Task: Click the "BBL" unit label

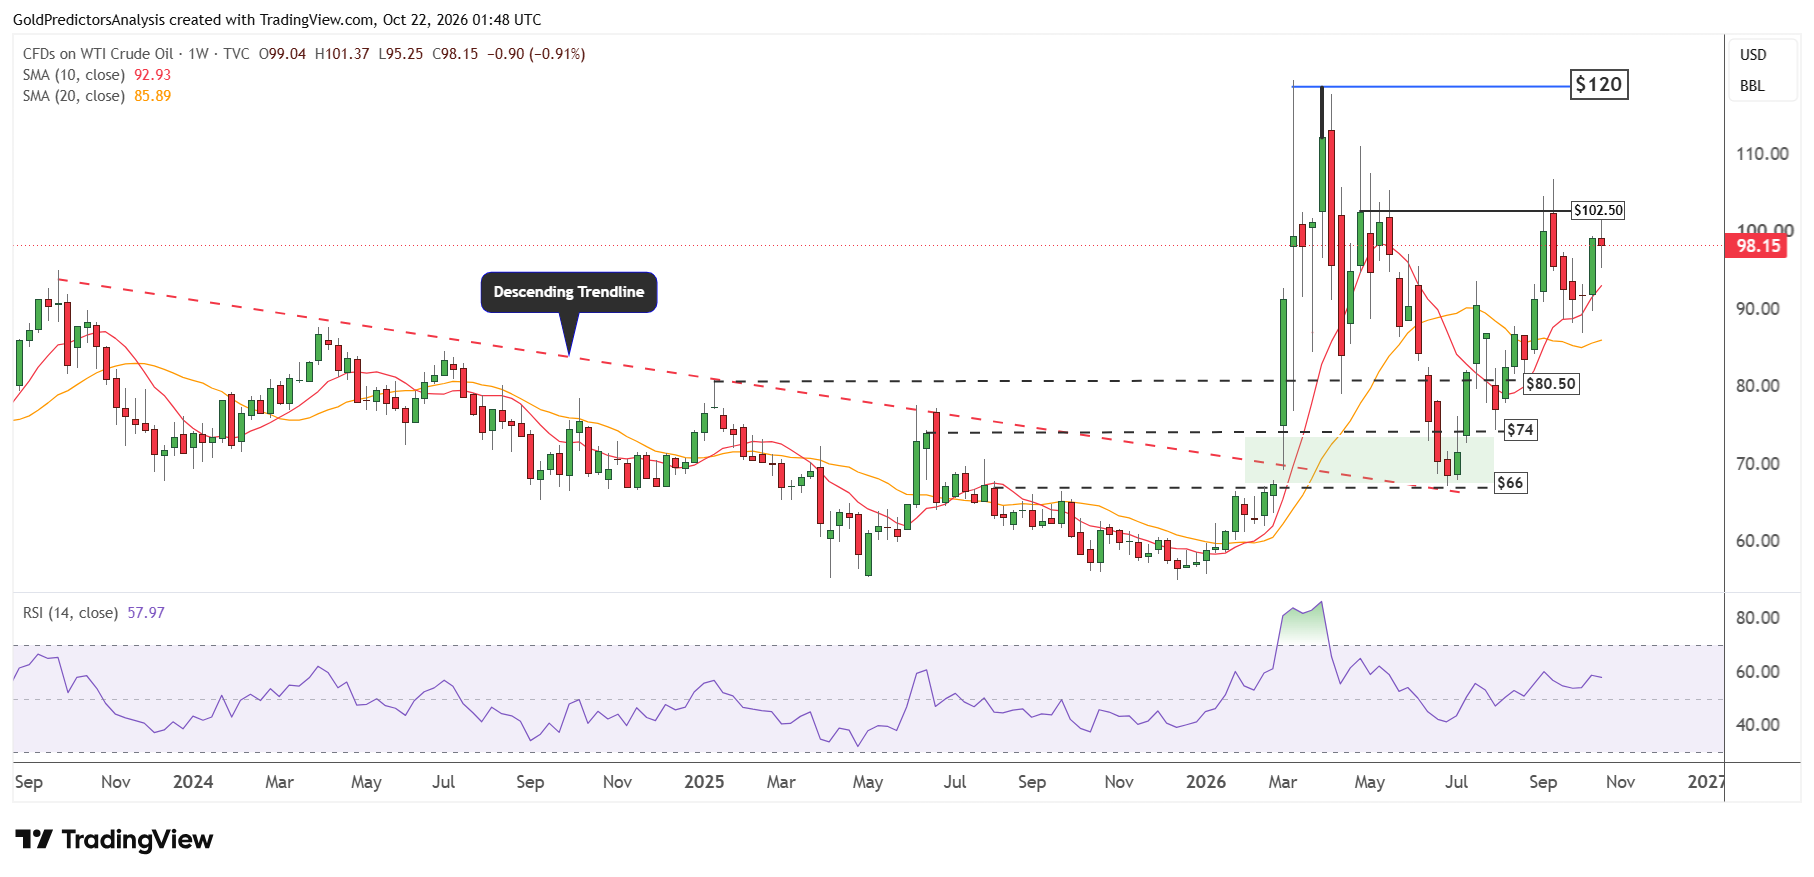Action: click(x=1752, y=86)
